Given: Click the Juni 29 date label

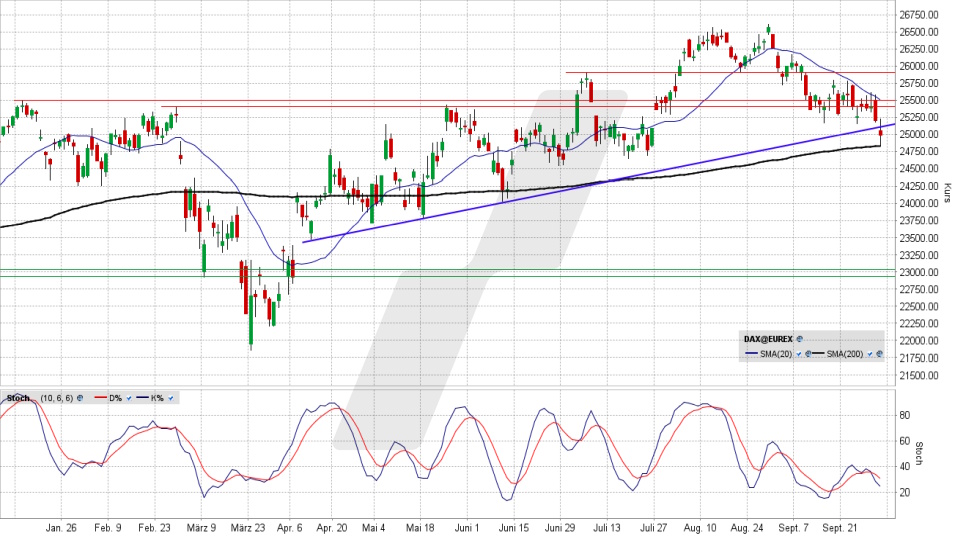Looking at the screenshot, I should pyautogui.click(x=560, y=528).
